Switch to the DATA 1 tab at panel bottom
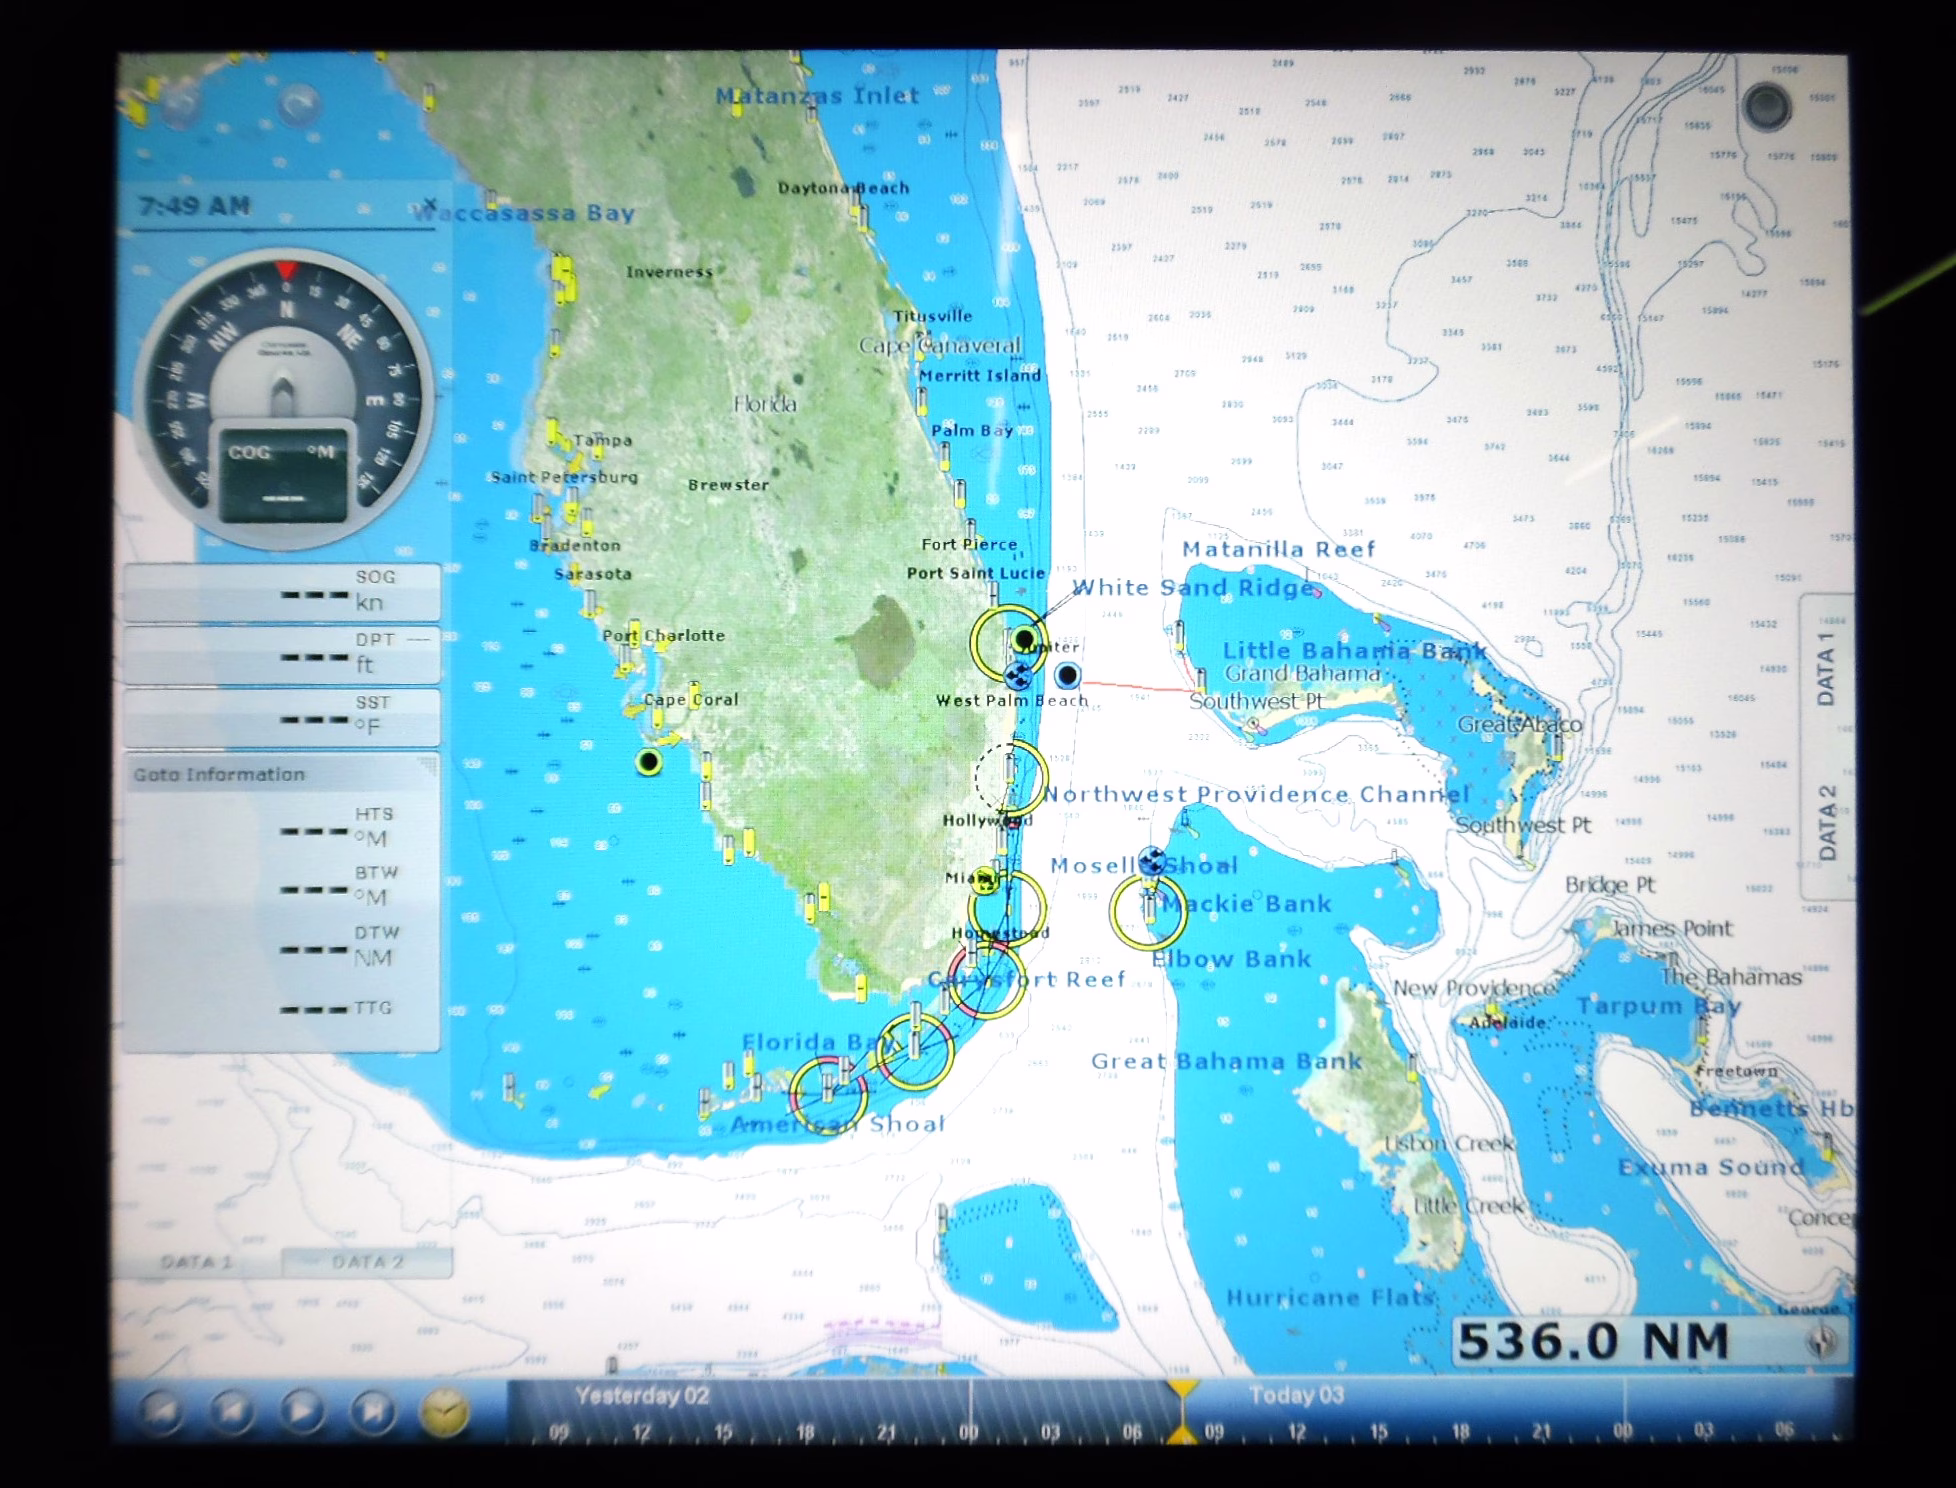This screenshot has height=1488, width=1956. [196, 1262]
